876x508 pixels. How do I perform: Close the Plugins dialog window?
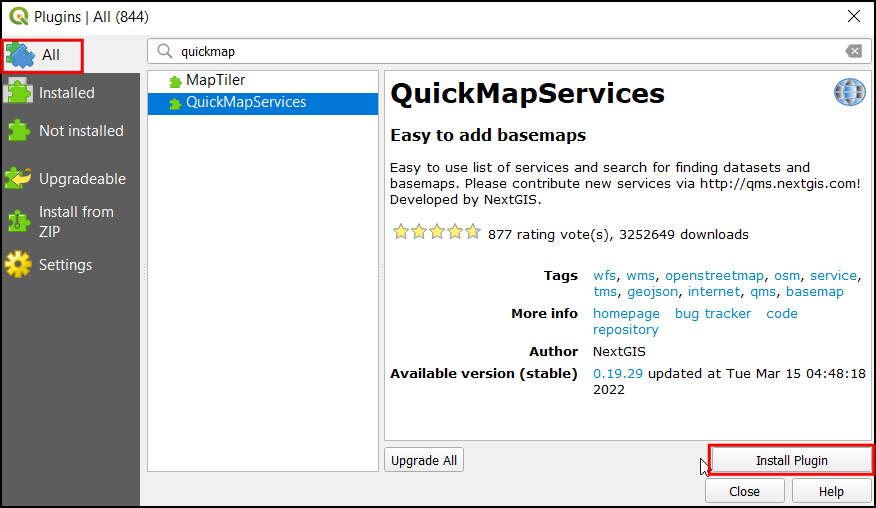coord(854,16)
